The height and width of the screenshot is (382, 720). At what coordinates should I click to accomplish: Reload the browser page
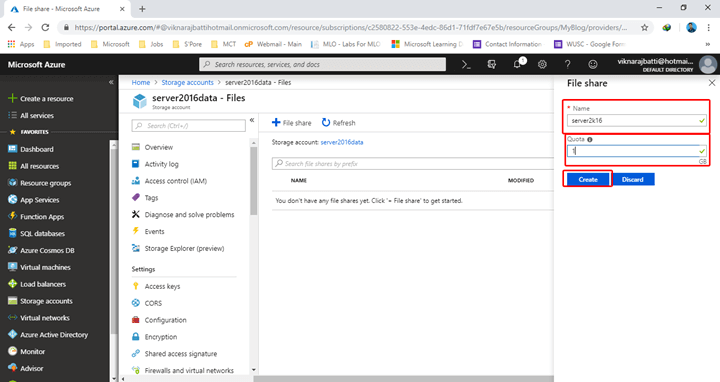45,28
